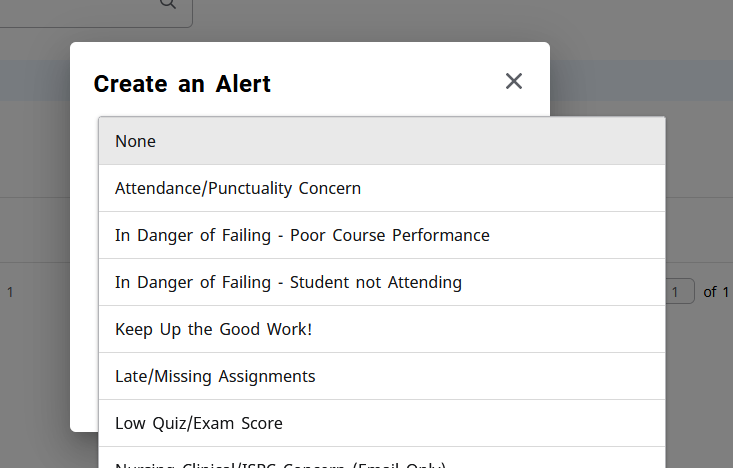This screenshot has width=733, height=468.
Task: Choose Low Quiz/Exam Score alert
Action: pyautogui.click(x=381, y=423)
